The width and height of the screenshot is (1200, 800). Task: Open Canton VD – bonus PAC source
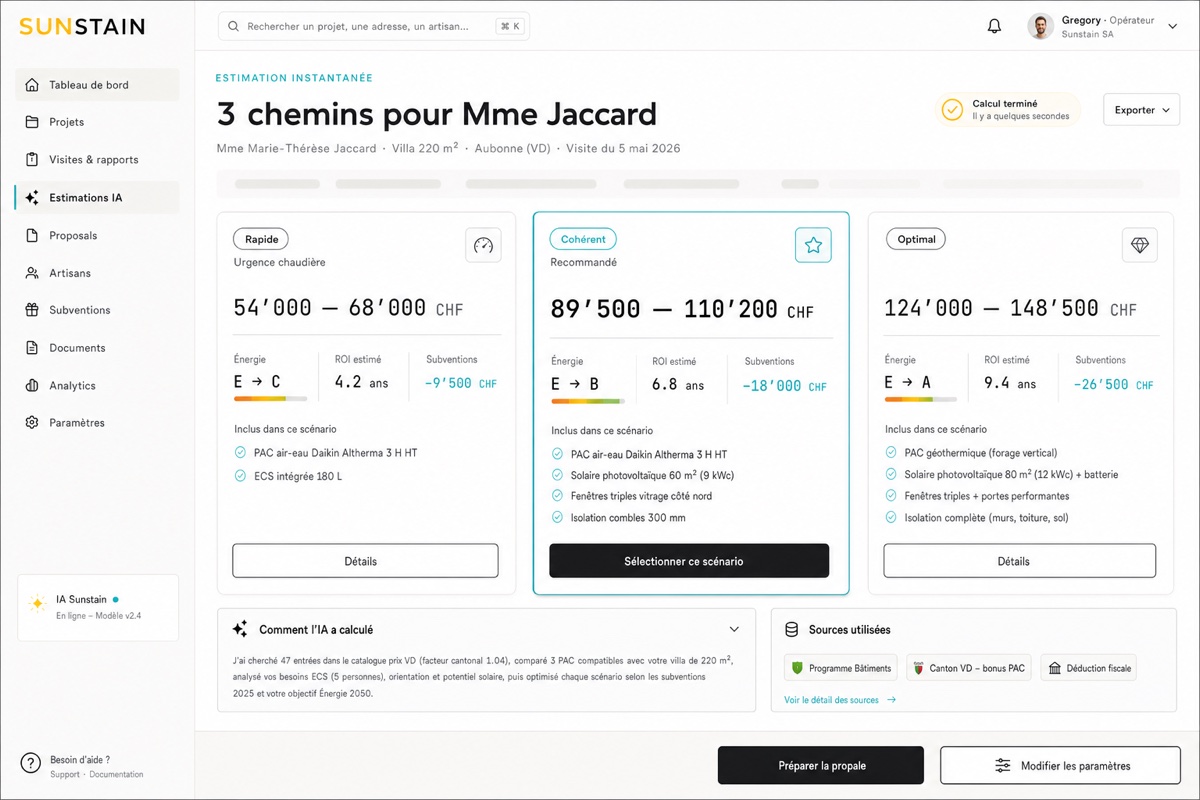(x=970, y=668)
